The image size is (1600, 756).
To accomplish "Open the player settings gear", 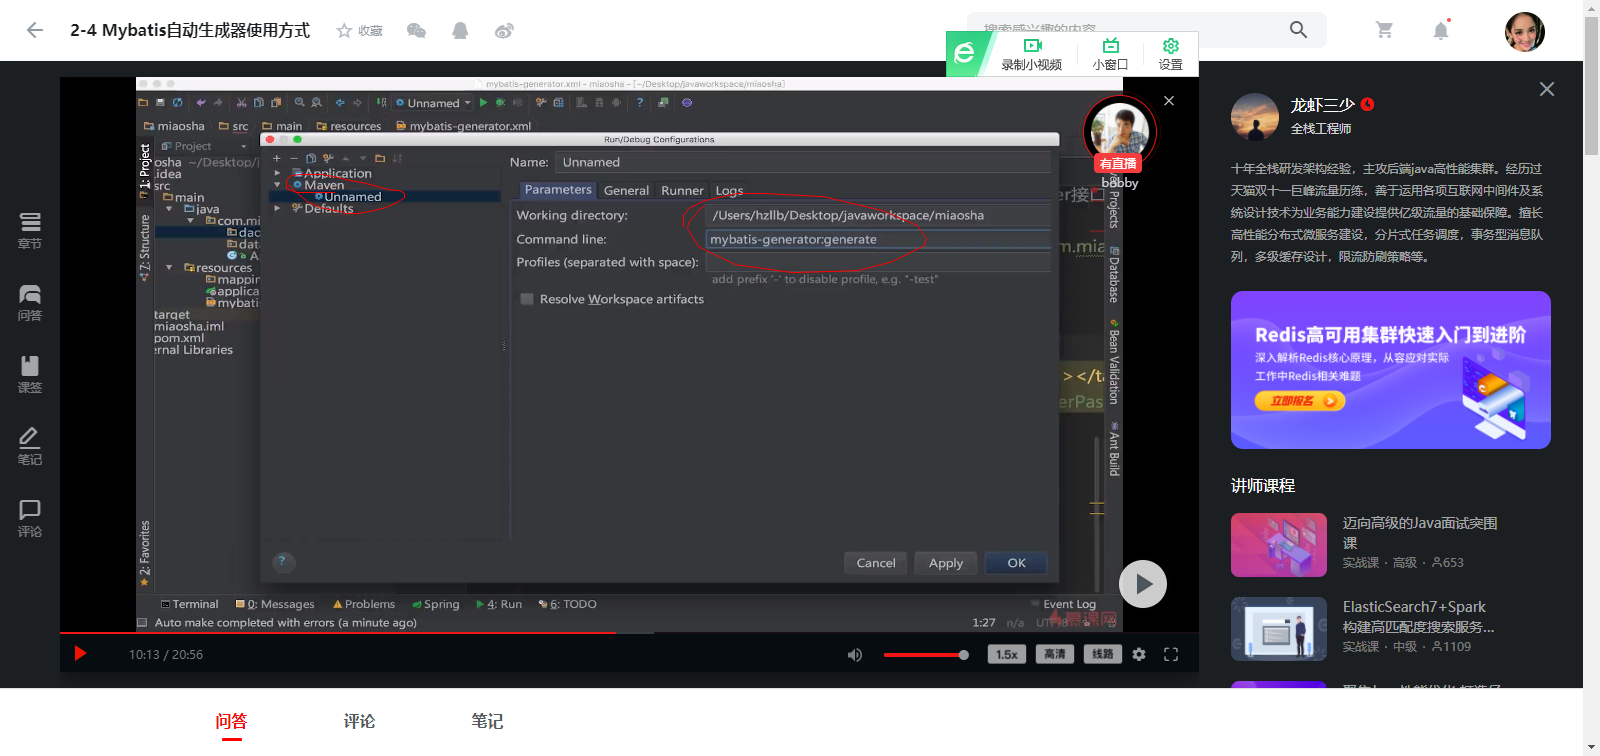I will pyautogui.click(x=1139, y=654).
